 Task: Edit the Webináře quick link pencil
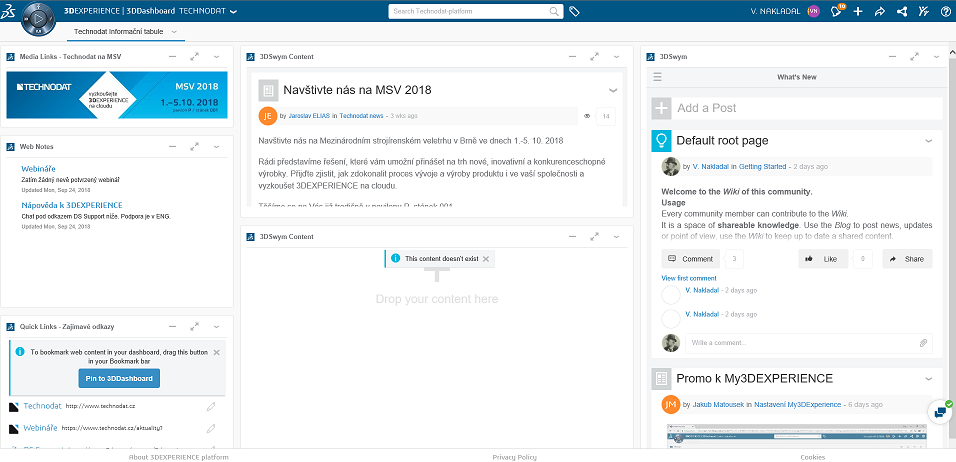pos(211,428)
